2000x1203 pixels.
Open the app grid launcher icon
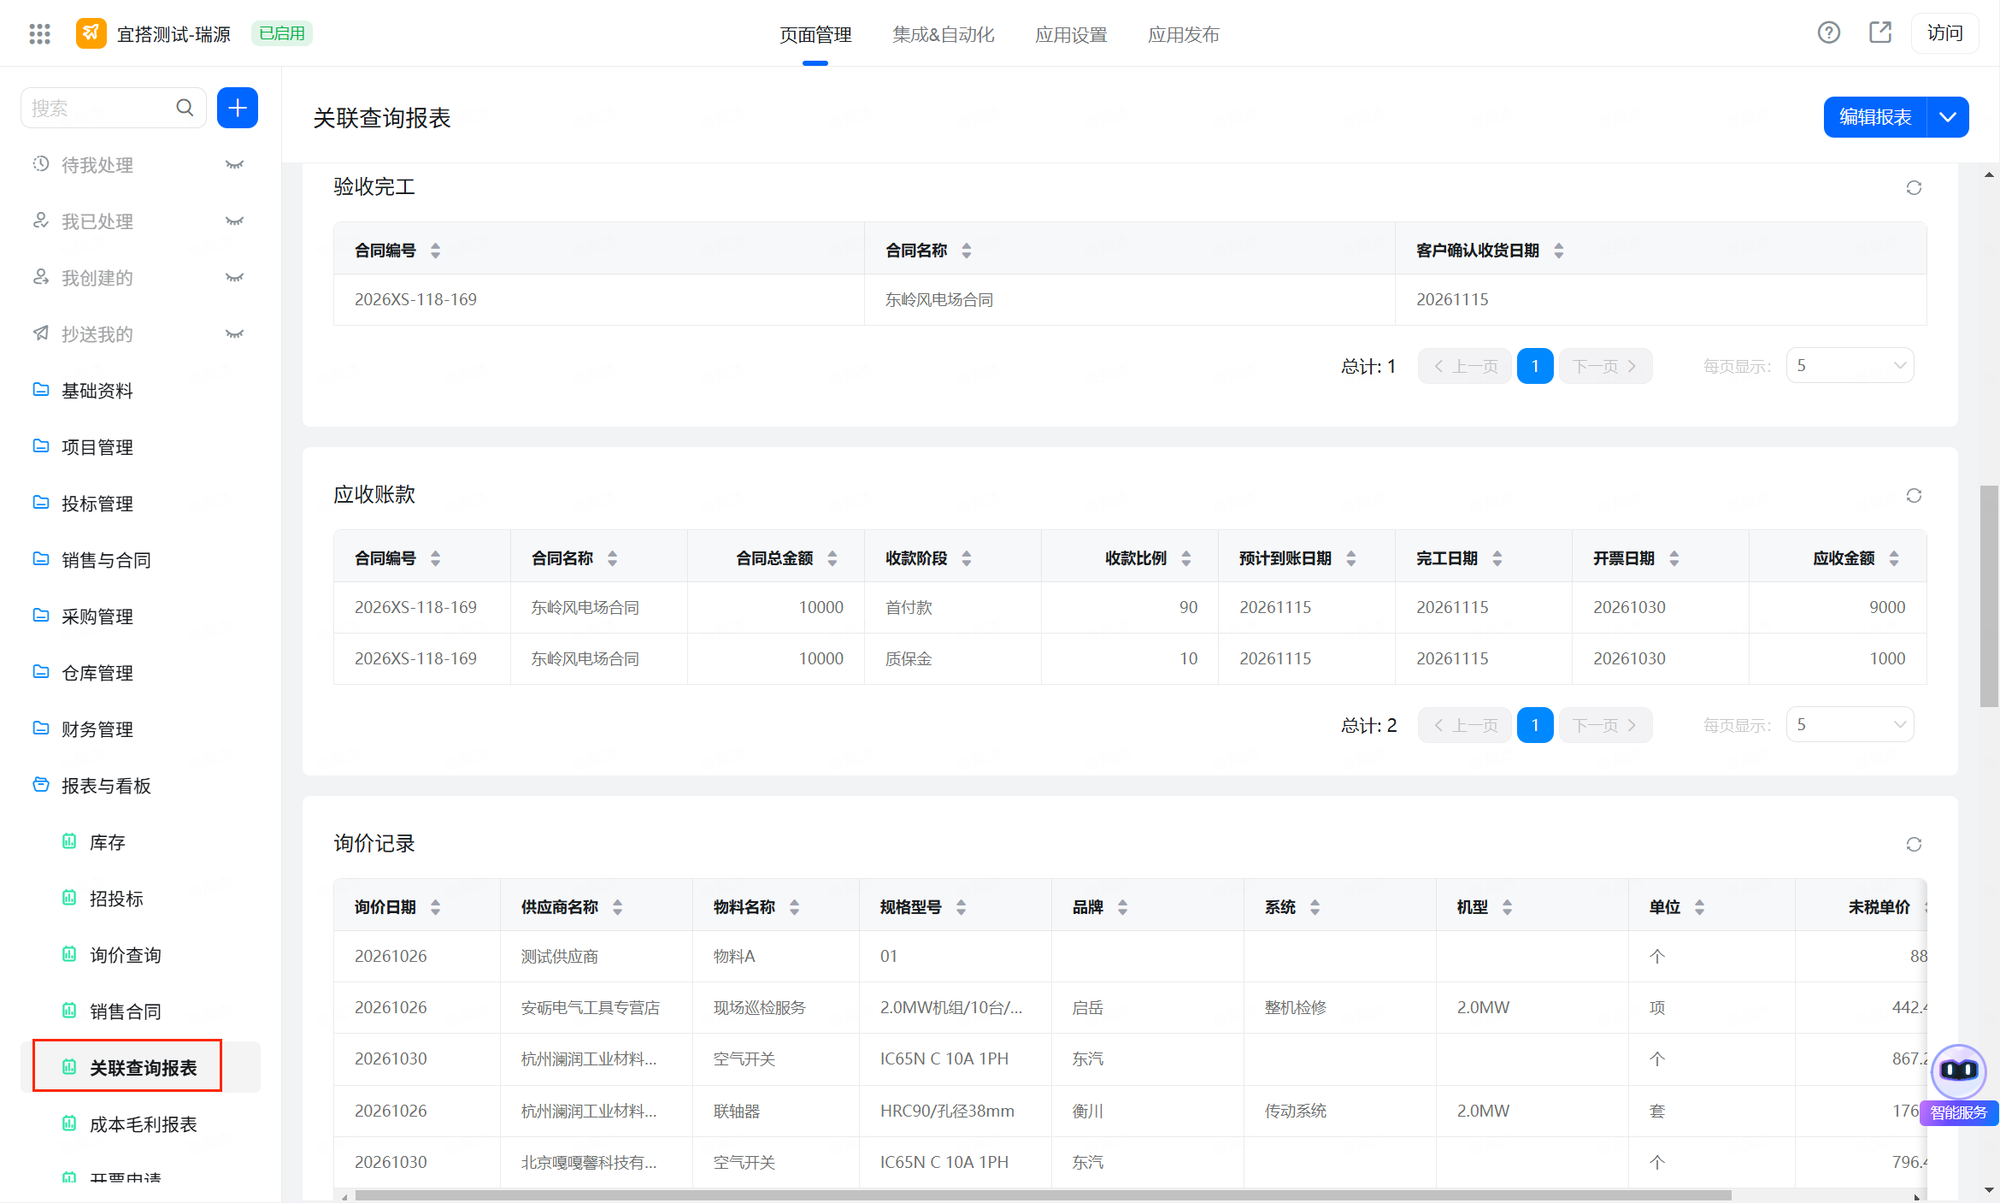pos(40,34)
